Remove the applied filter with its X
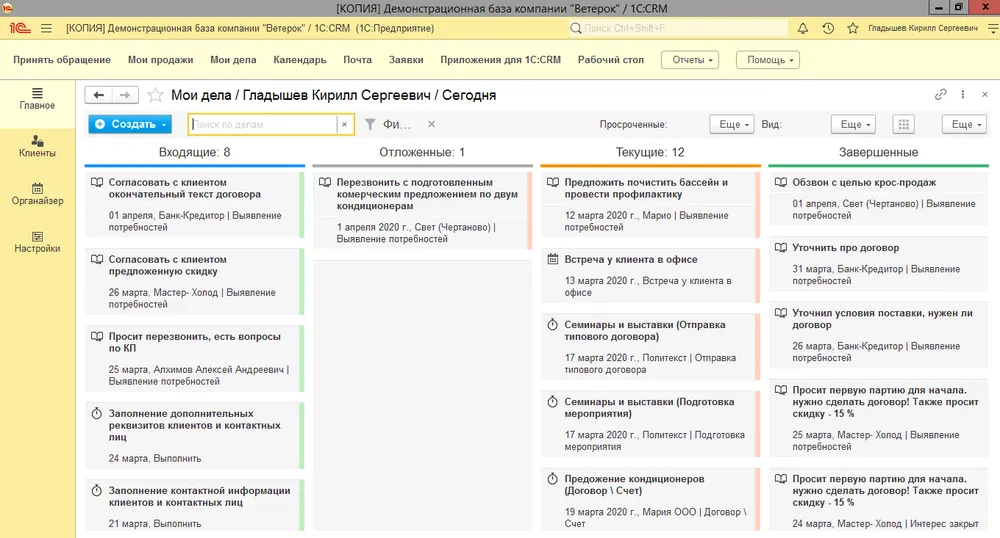The image size is (1000, 538). 432,124
